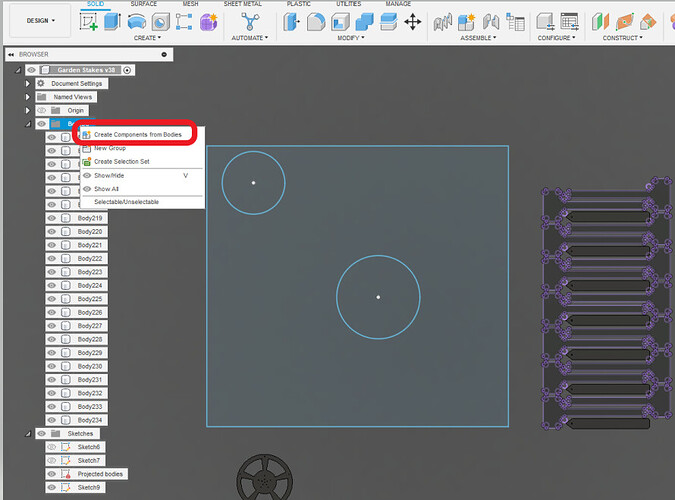Open the Configure dropdown menu
Viewport: 675px width, 500px height.
pos(556,38)
